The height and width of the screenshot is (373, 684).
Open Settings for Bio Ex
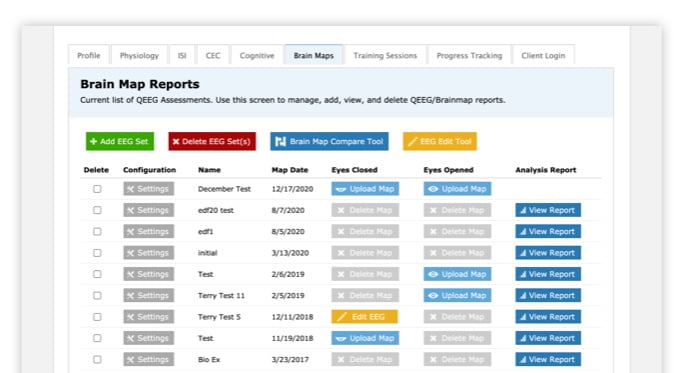click(148, 360)
